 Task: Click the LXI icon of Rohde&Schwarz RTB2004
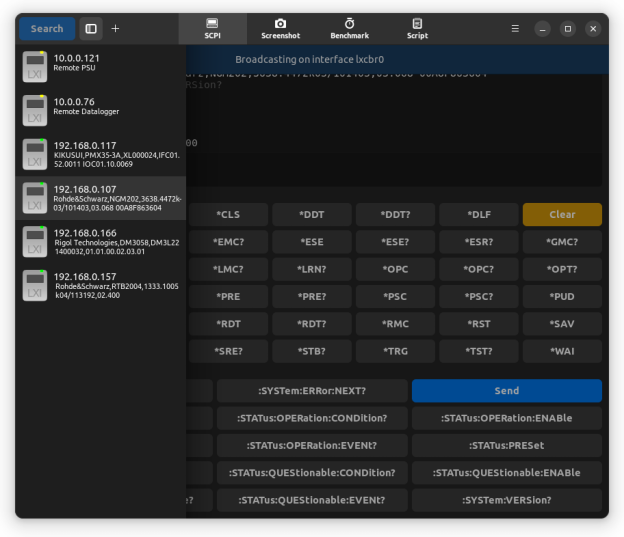click(x=35, y=285)
